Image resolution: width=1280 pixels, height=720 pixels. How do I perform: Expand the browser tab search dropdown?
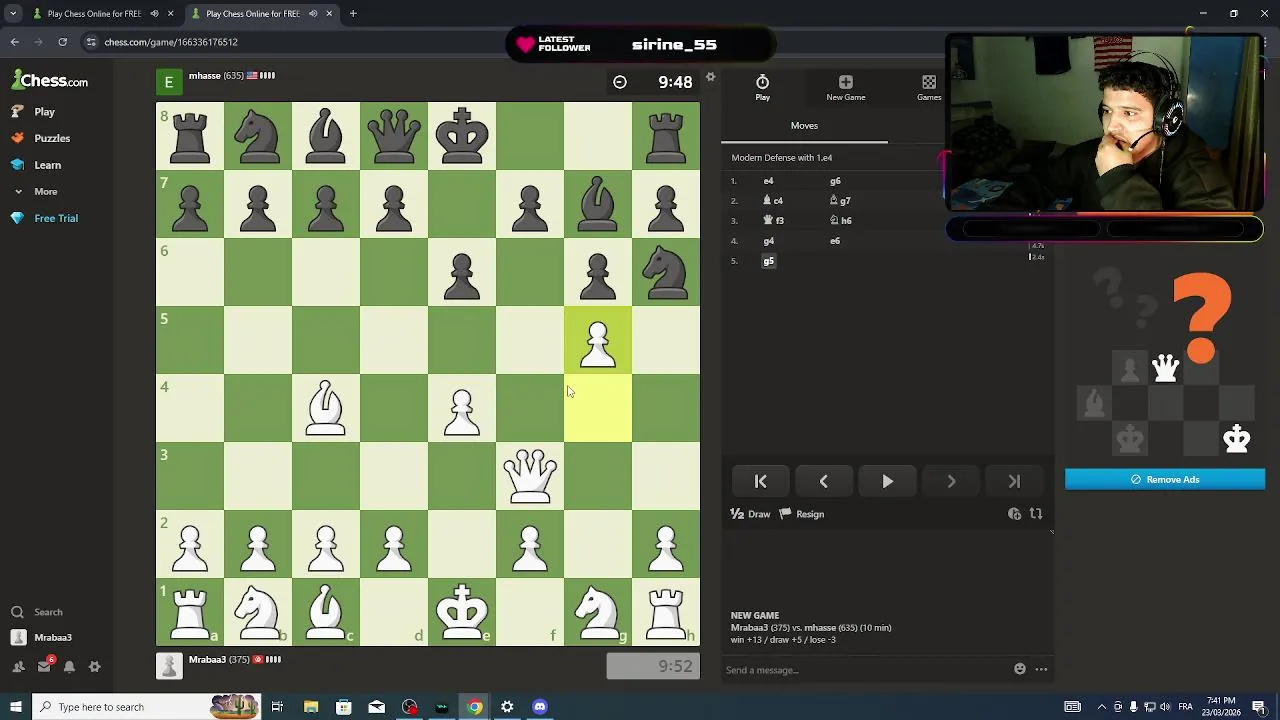[13, 14]
